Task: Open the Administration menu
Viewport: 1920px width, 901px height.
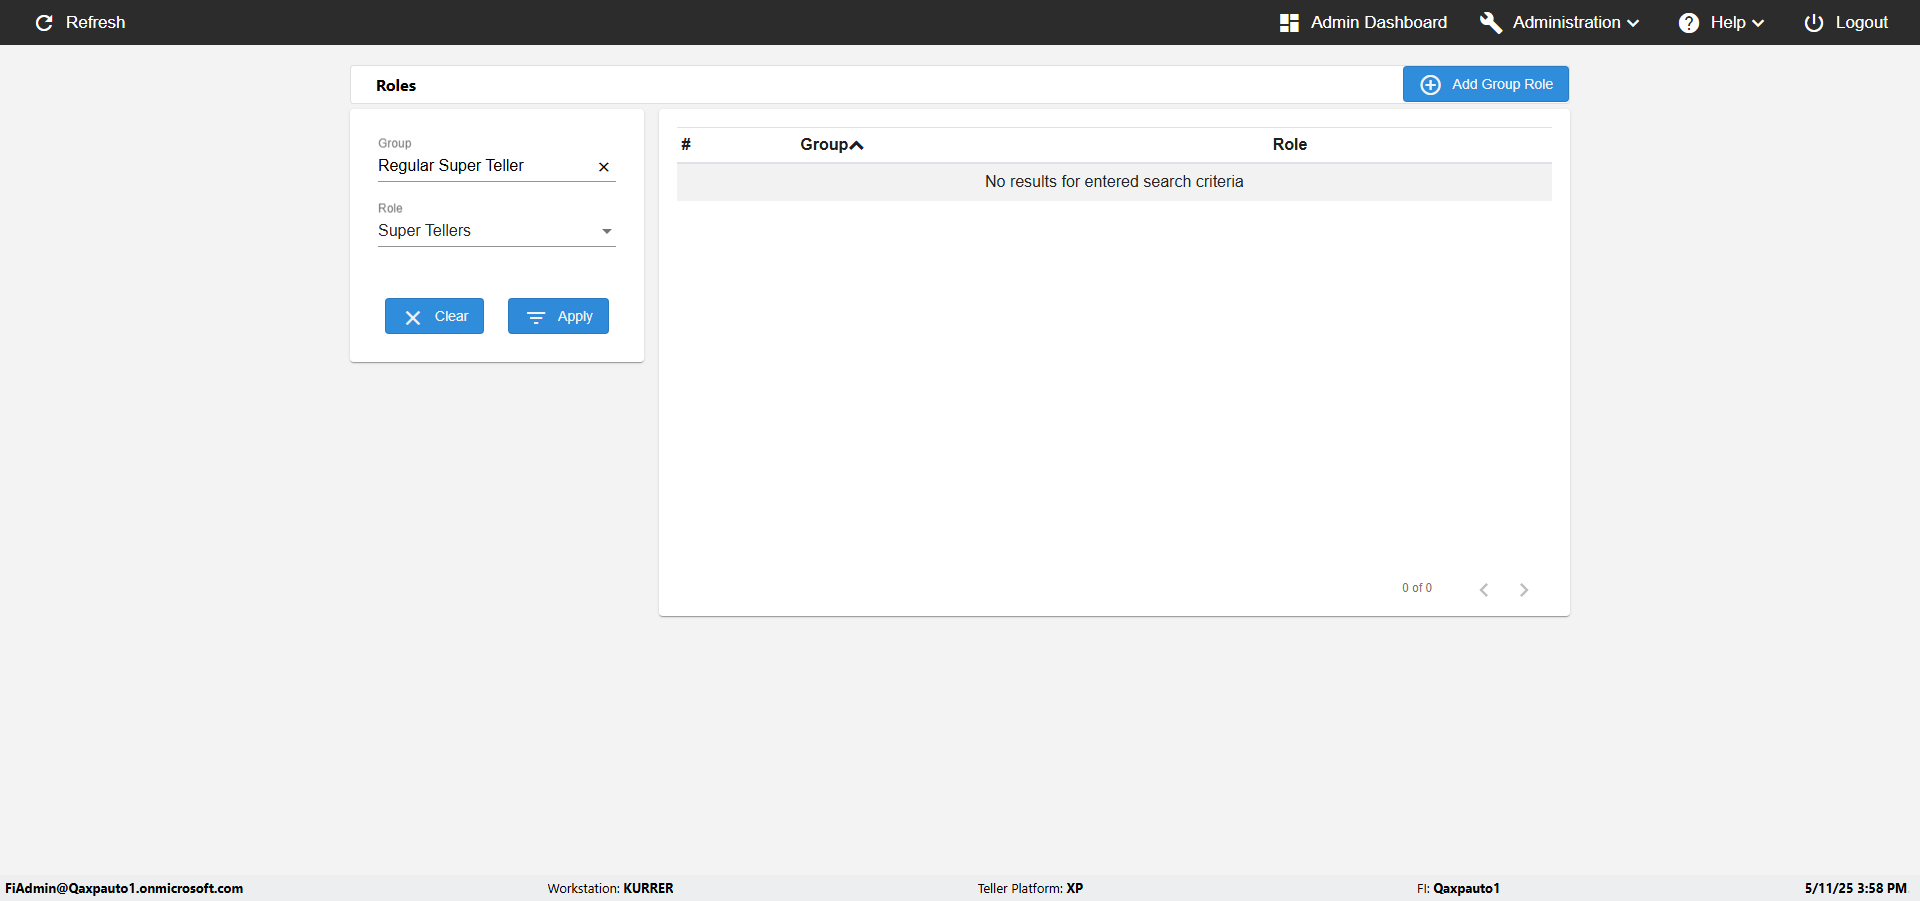Action: click(x=1560, y=22)
